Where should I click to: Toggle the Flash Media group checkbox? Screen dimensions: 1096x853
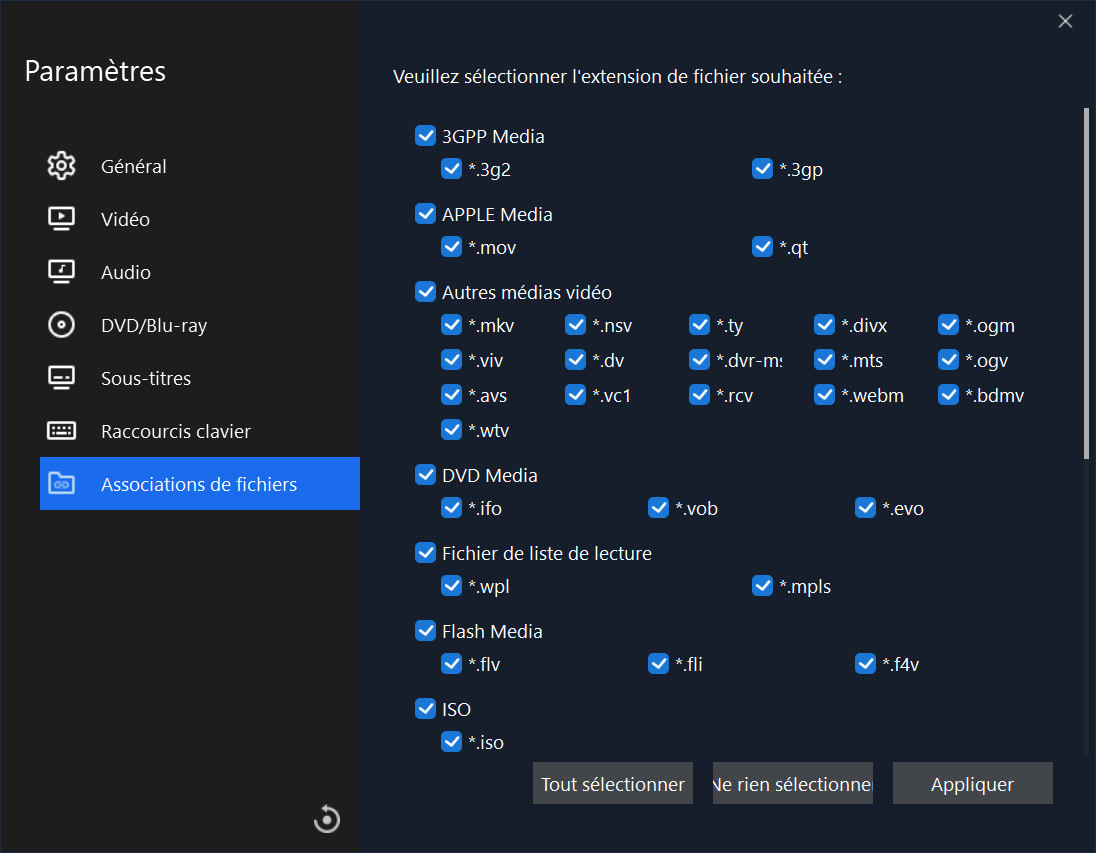[x=425, y=631]
